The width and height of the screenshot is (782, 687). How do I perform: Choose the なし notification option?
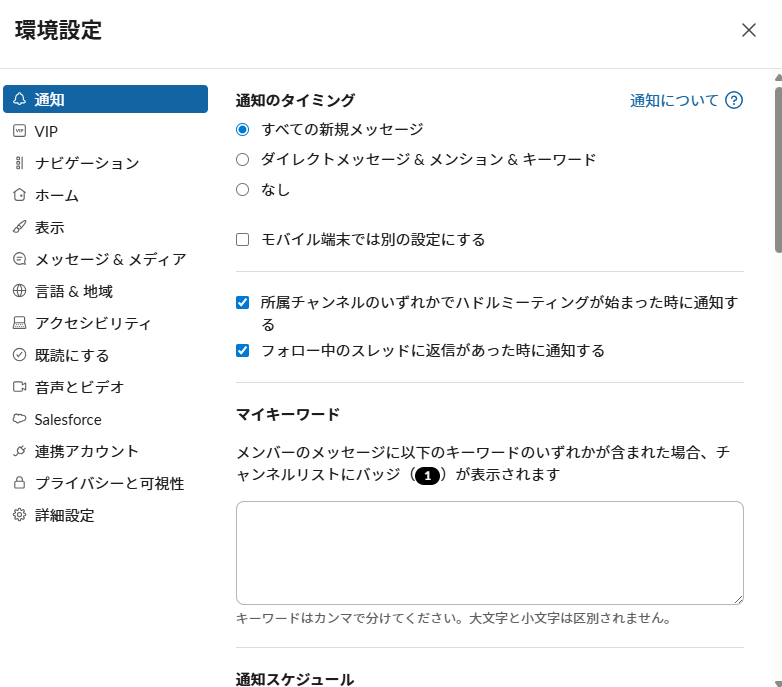(x=242, y=189)
